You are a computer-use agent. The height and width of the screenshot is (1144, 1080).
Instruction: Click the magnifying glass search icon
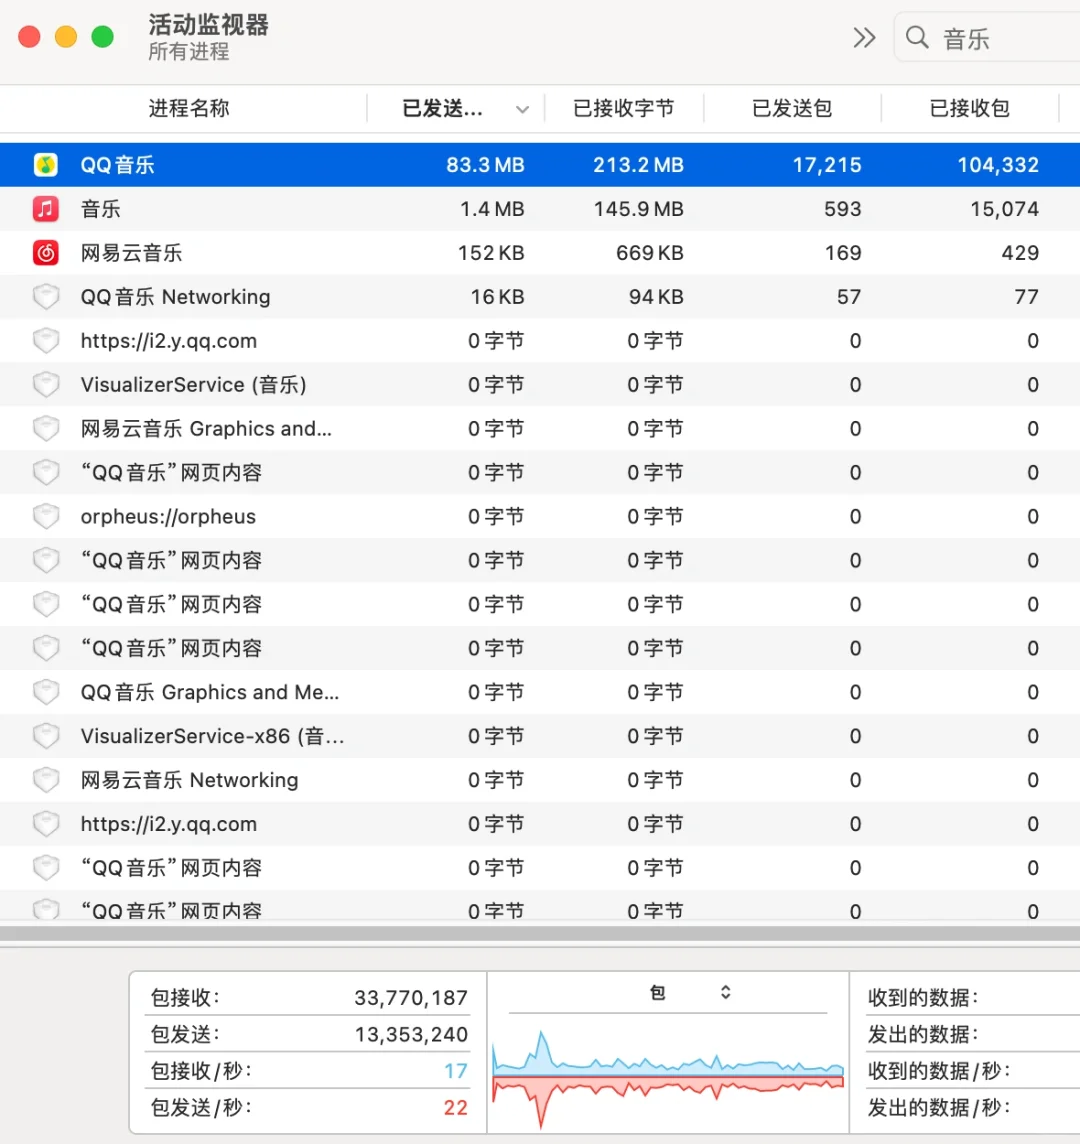[x=917, y=37]
